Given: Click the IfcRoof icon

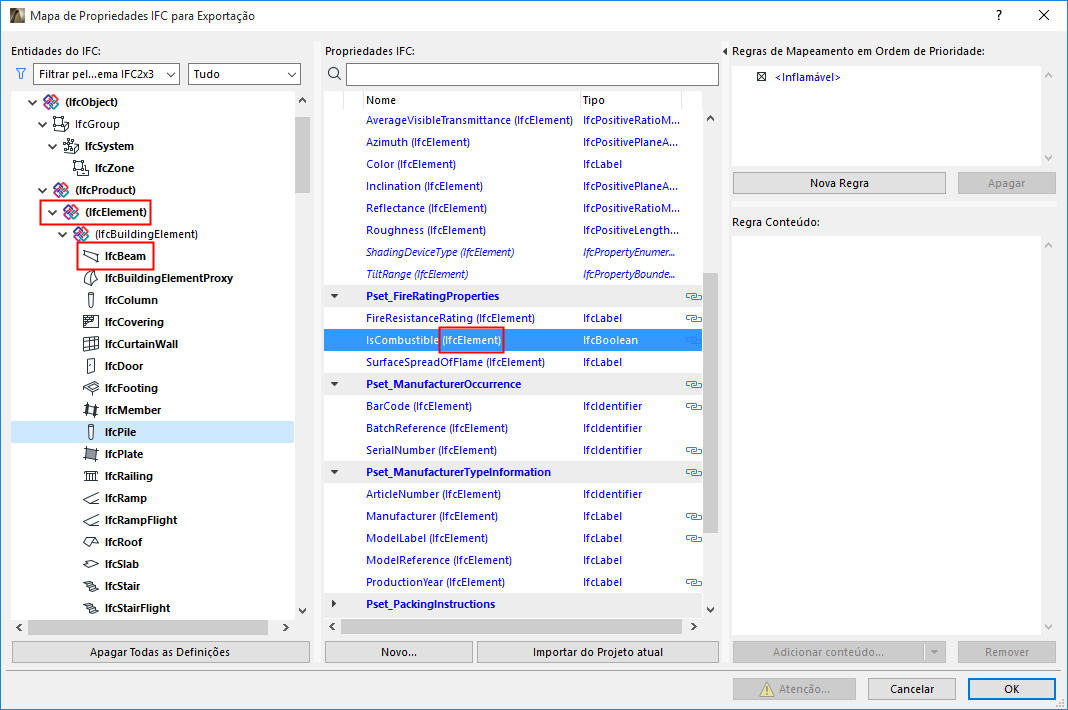Looking at the screenshot, I should click(91, 542).
